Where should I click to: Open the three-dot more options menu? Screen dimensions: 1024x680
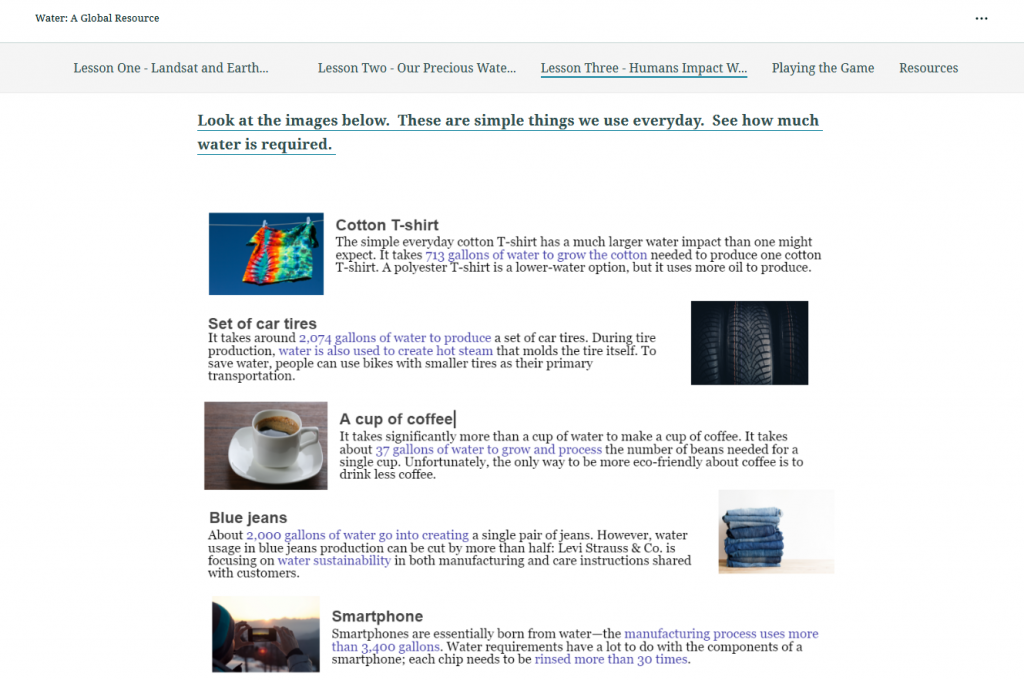click(x=981, y=19)
